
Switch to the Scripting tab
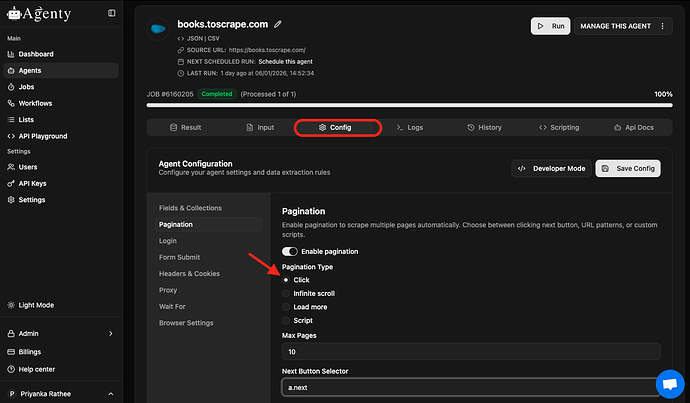pos(559,128)
